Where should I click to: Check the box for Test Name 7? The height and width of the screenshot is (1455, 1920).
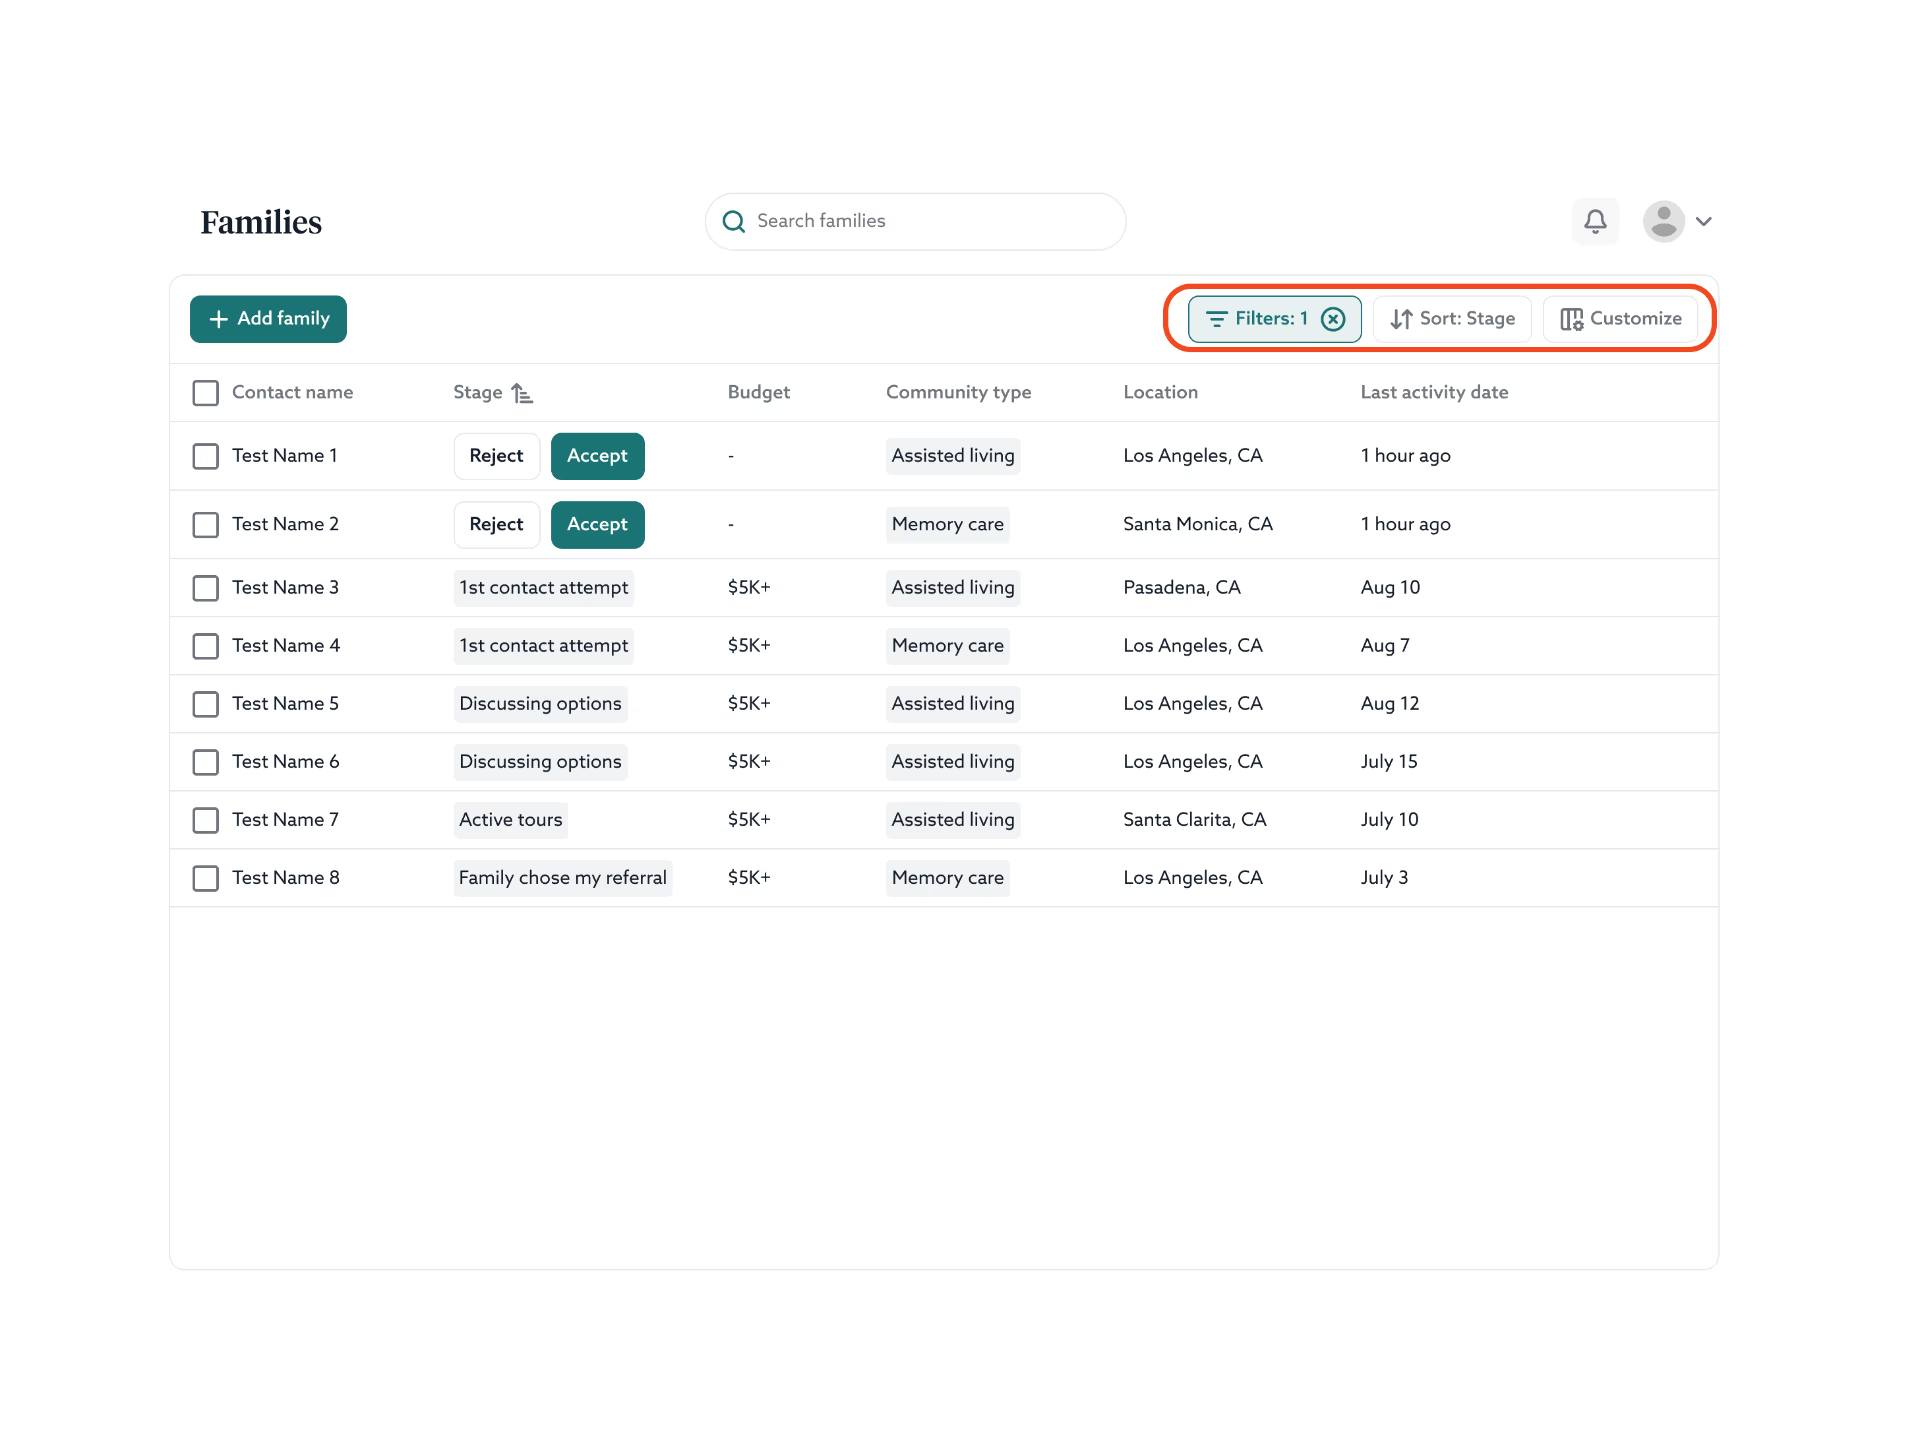pyautogui.click(x=206, y=820)
